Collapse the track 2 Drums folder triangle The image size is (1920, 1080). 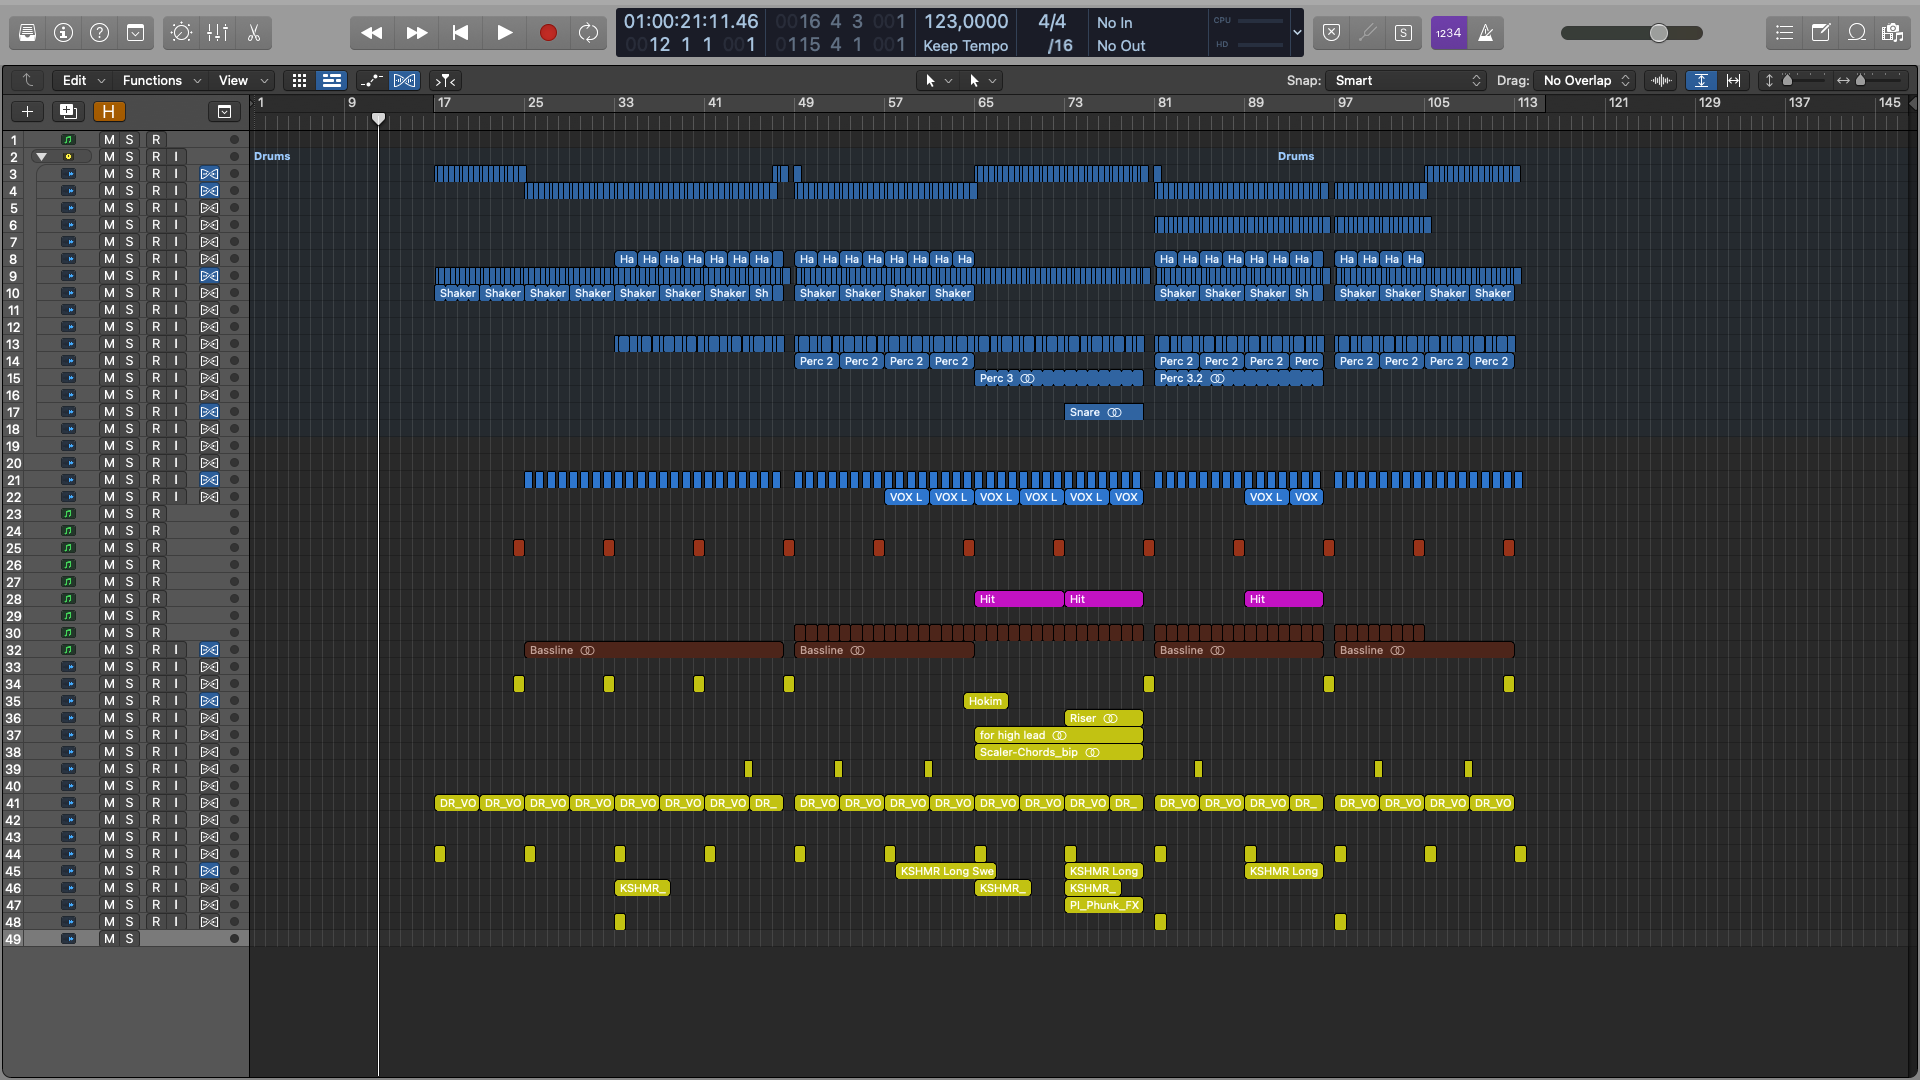[41, 157]
